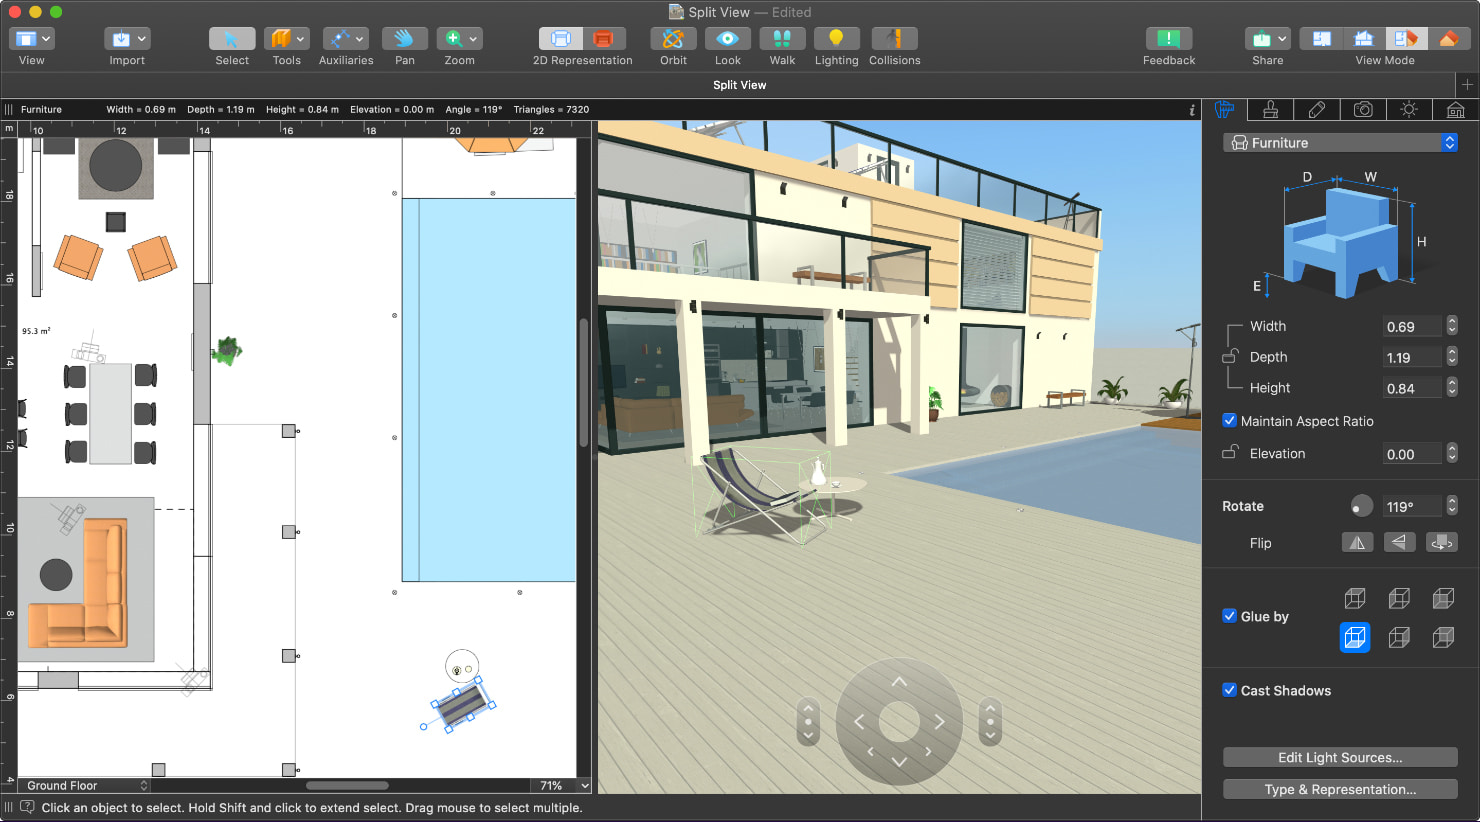The width and height of the screenshot is (1480, 822).
Task: Flip the selected furniture horizontally
Action: [x=1357, y=541]
